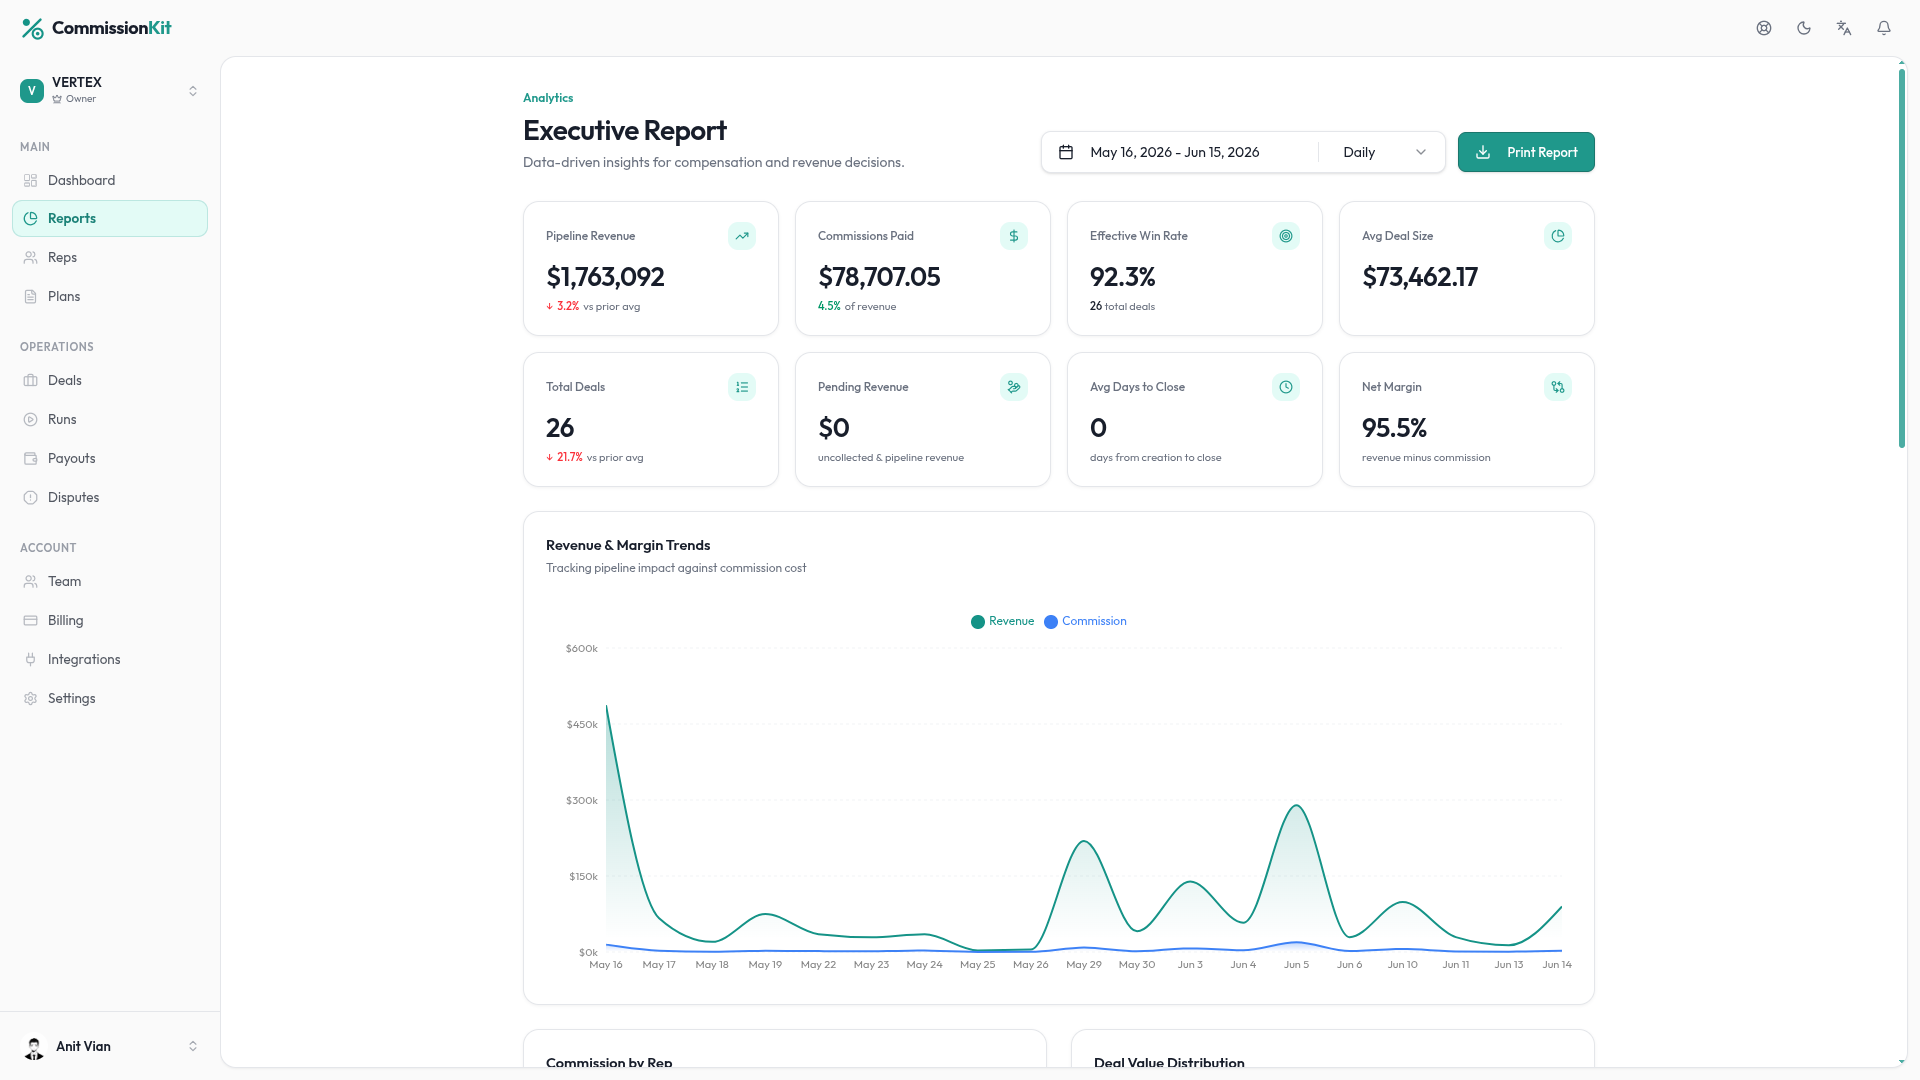
Task: Click the Effective Win Rate target icon
Action: point(1286,236)
